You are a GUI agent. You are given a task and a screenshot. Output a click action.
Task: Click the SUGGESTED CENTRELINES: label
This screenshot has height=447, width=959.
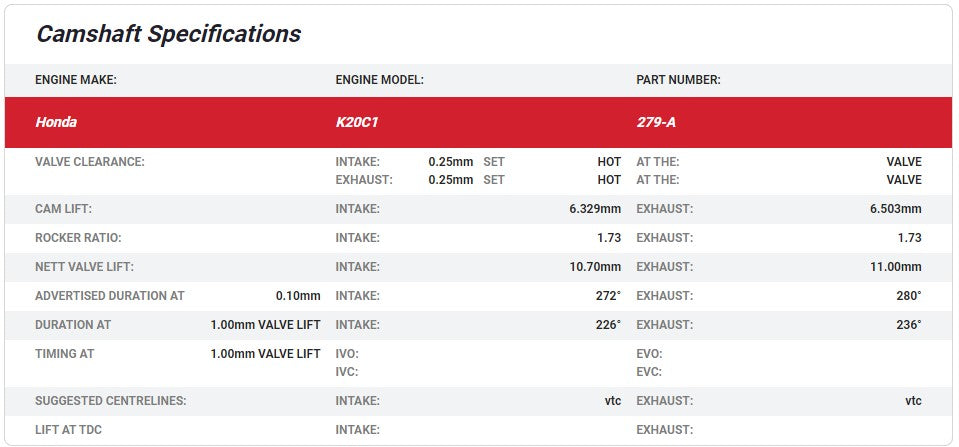(x=111, y=401)
